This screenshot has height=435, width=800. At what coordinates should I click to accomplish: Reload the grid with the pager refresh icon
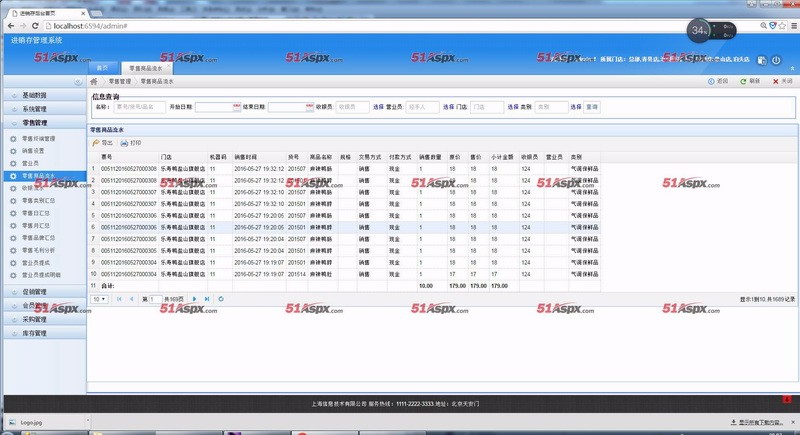point(221,299)
